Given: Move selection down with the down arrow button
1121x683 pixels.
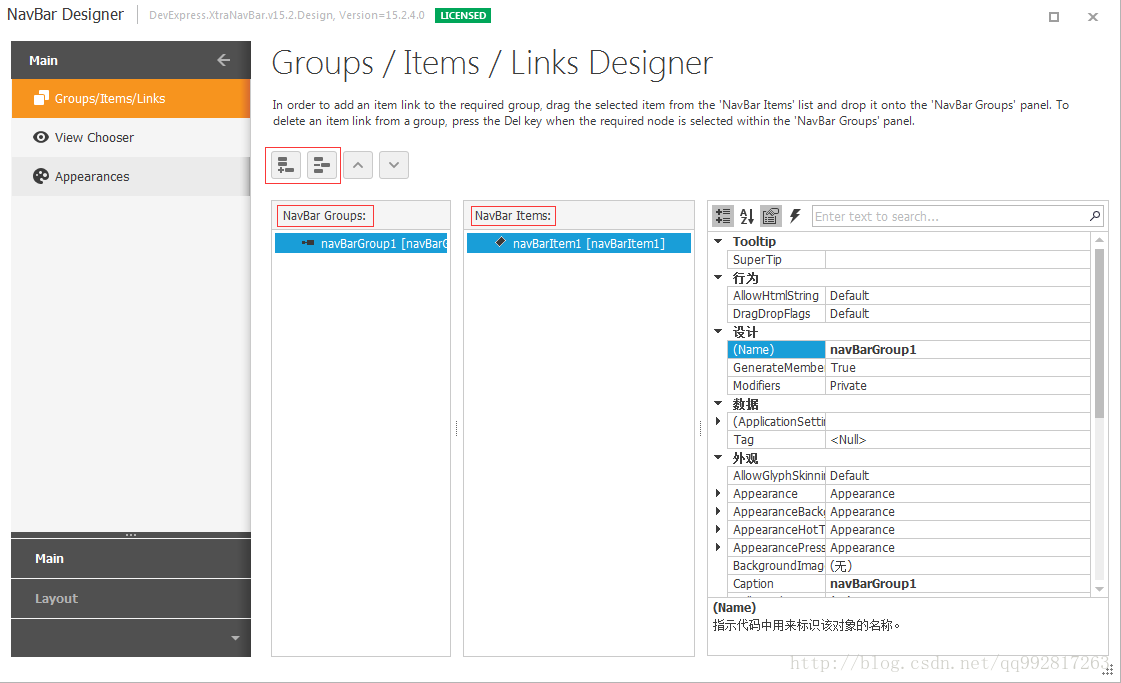Looking at the screenshot, I should pos(394,165).
